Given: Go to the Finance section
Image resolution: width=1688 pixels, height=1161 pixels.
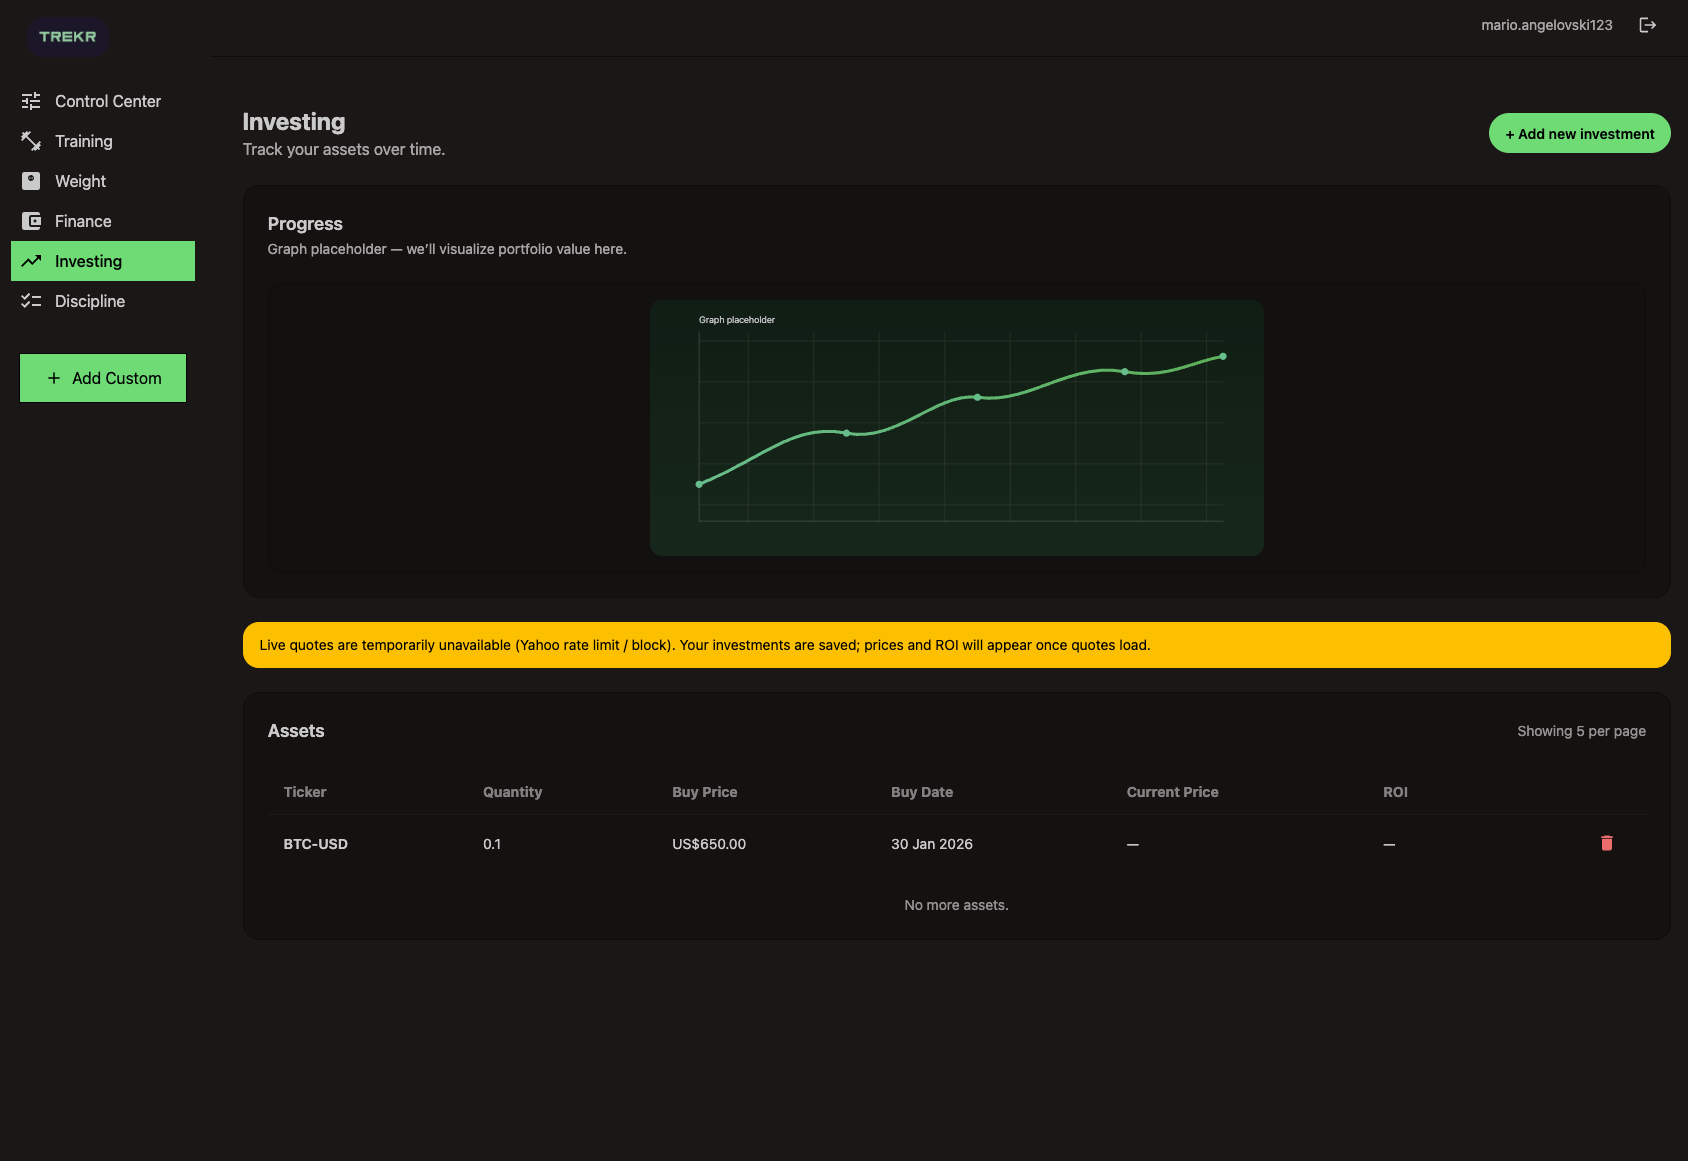Looking at the screenshot, I should pyautogui.click(x=83, y=221).
